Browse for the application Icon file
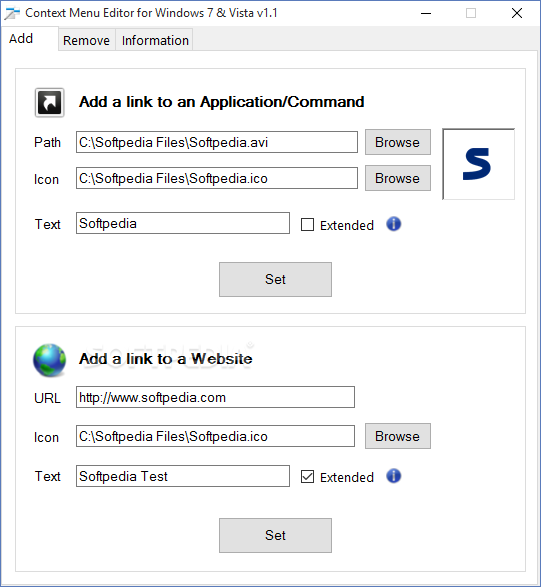541x587 pixels. 398,178
